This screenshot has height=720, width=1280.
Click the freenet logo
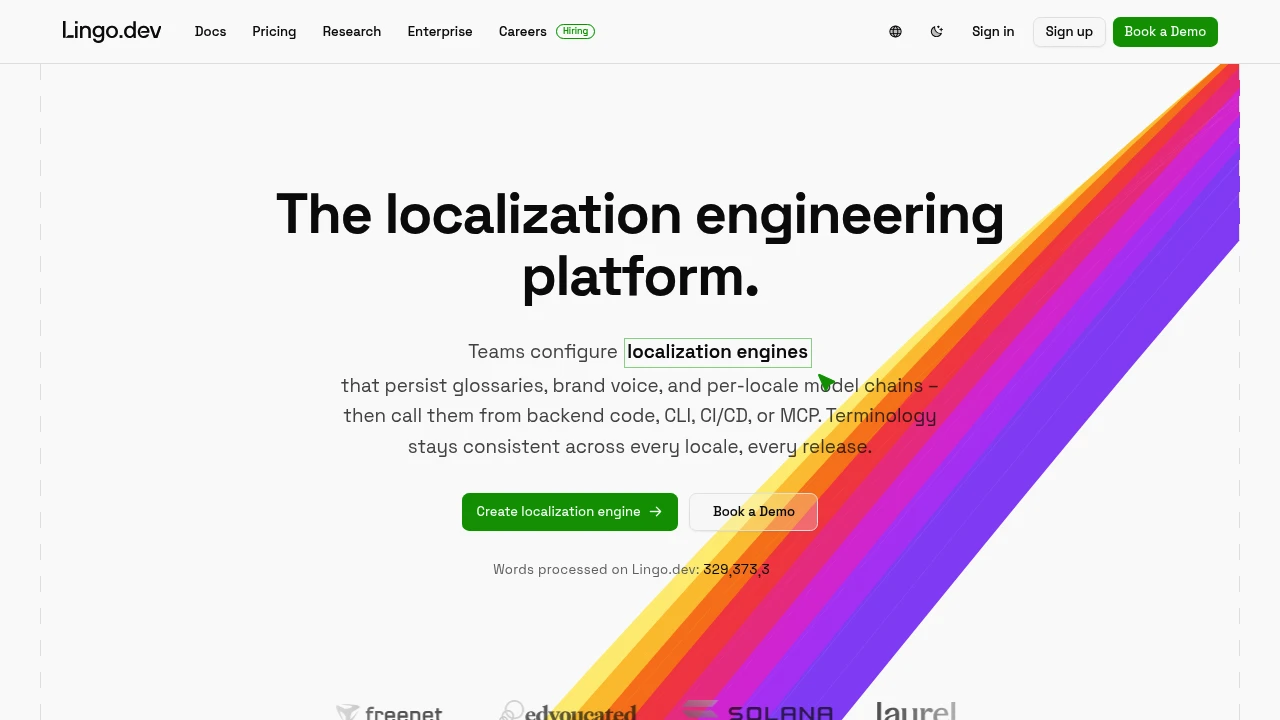pyautogui.click(x=390, y=711)
